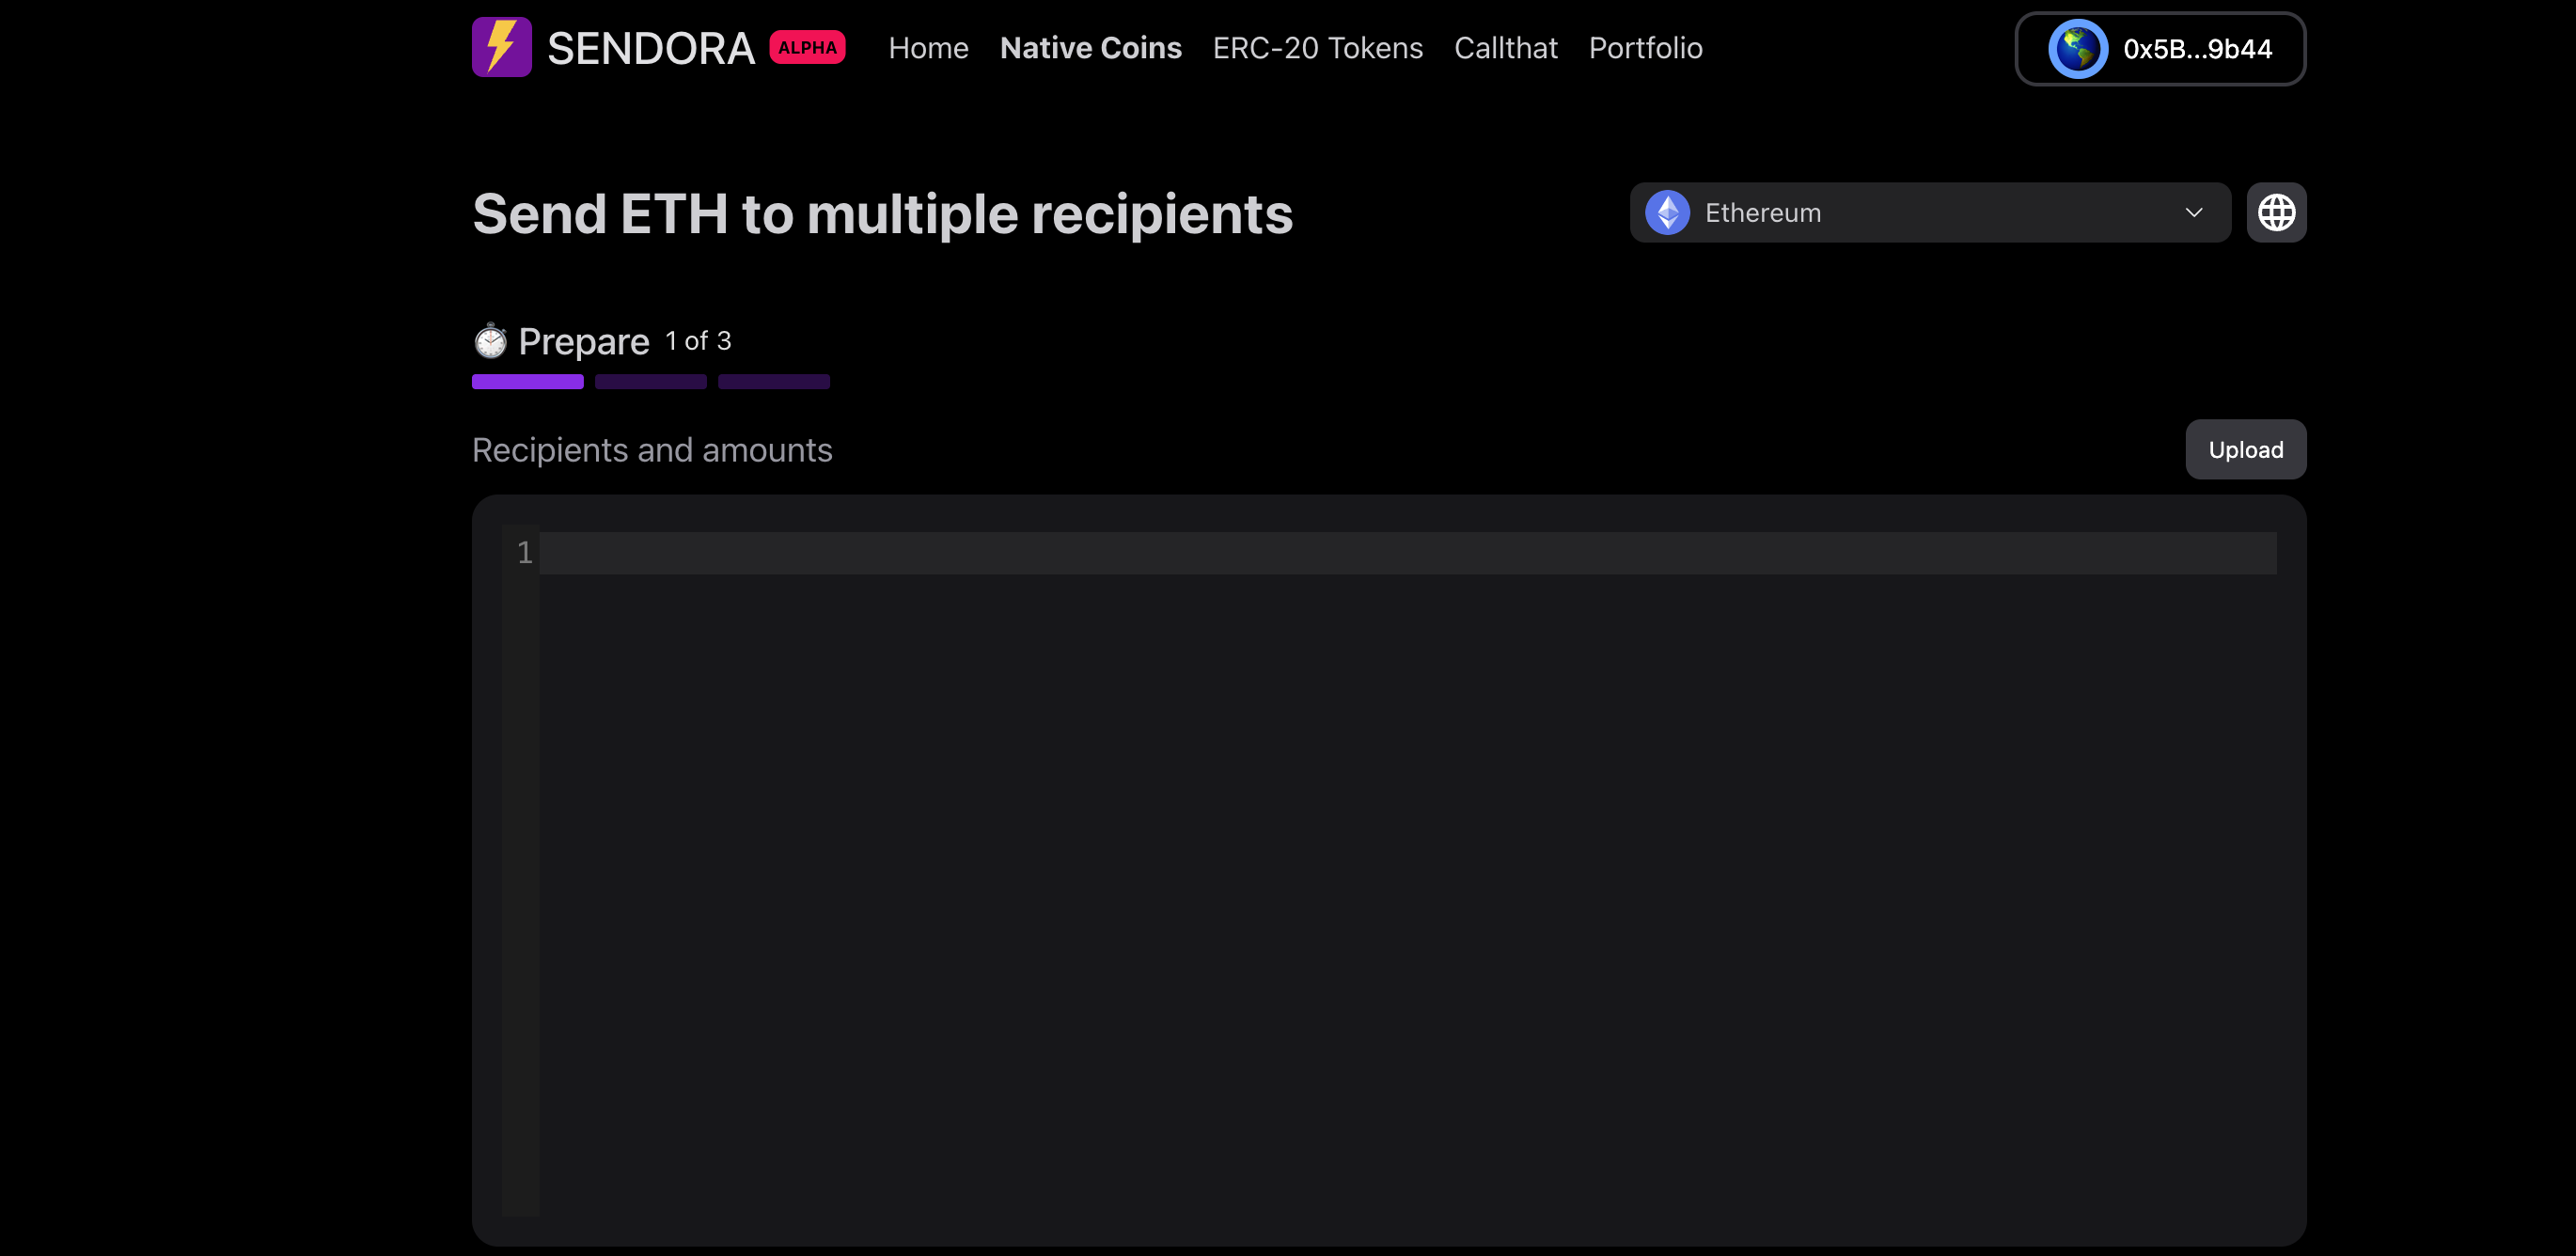Open wallet menu 0x5B...9b44
2576x1256 pixels.
(2196, 49)
